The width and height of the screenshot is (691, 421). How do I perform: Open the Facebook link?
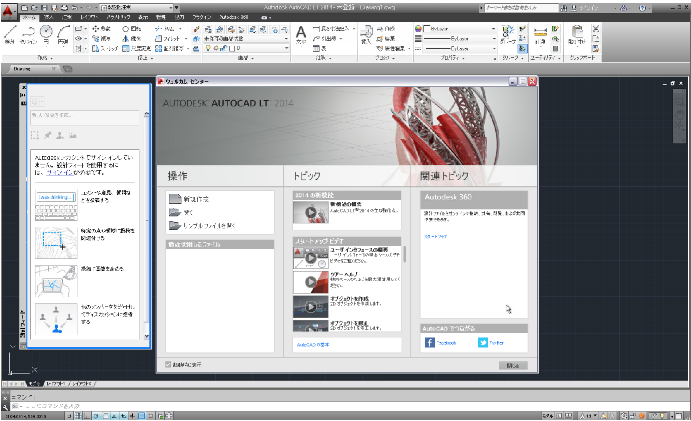(x=441, y=343)
